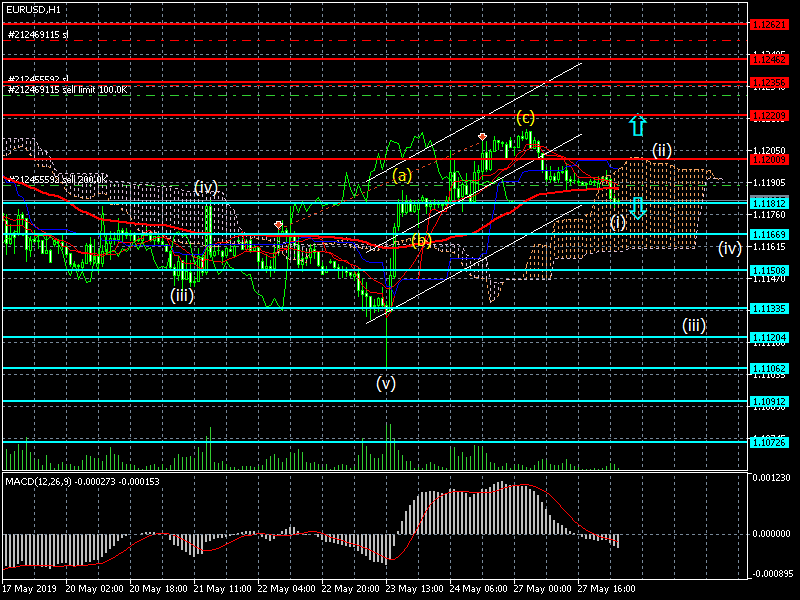This screenshot has width=800, height=600.
Task: Select the (iii) label beside the 1.11204 level
Action: pyautogui.click(x=694, y=326)
